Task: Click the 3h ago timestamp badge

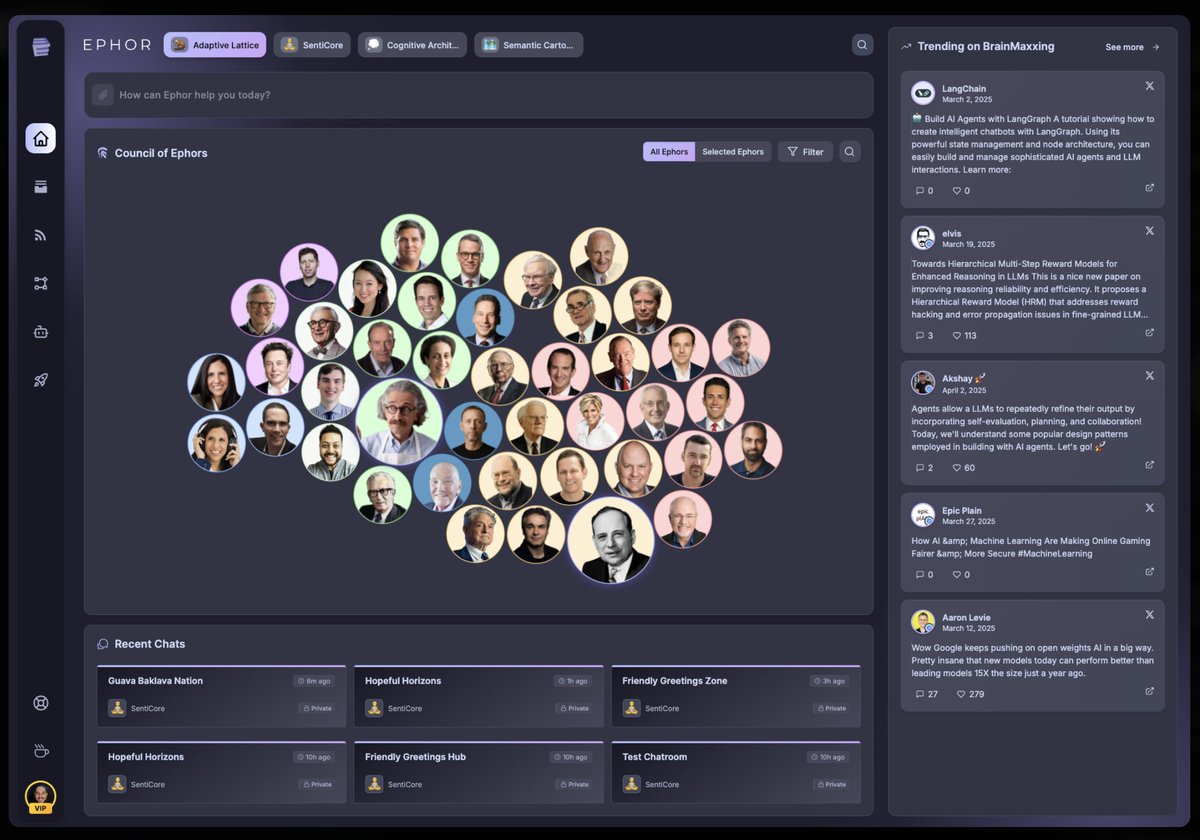Action: [x=829, y=681]
